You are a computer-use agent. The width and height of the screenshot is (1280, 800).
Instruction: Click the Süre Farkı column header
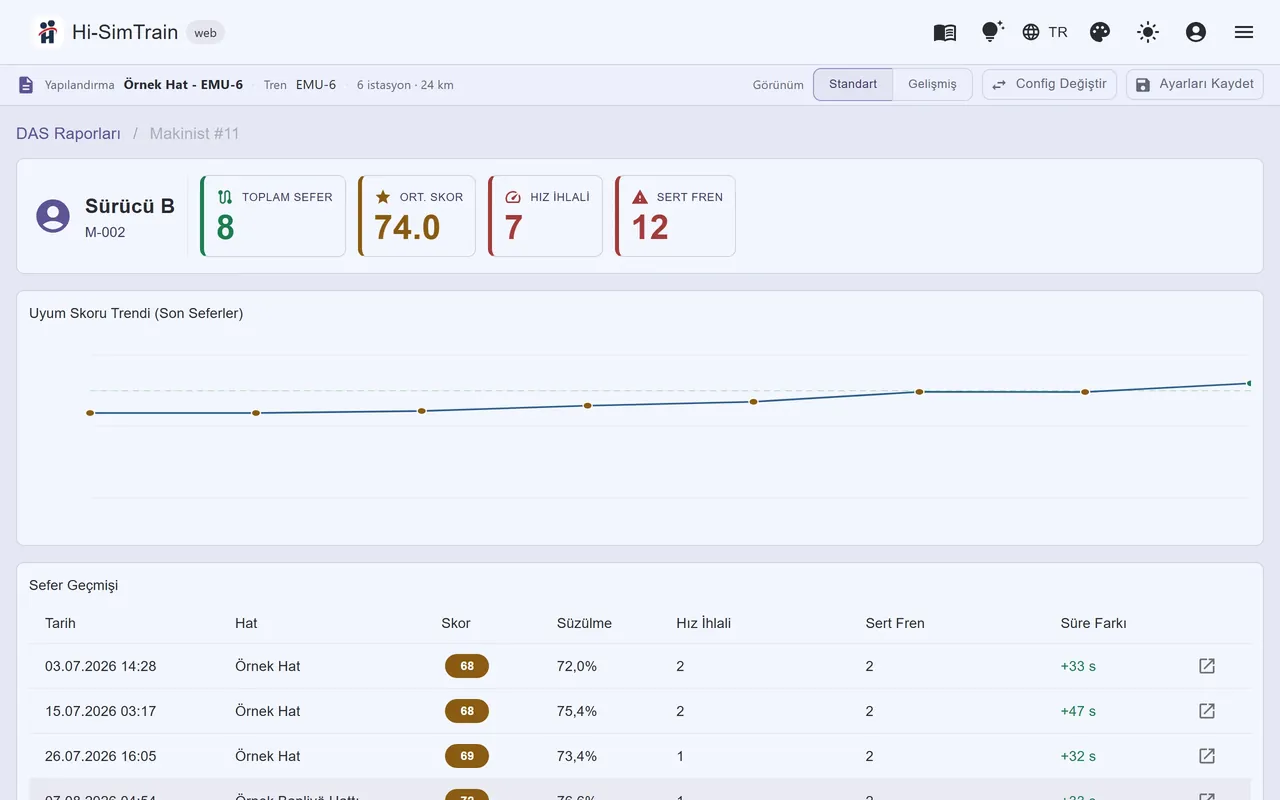(1093, 623)
